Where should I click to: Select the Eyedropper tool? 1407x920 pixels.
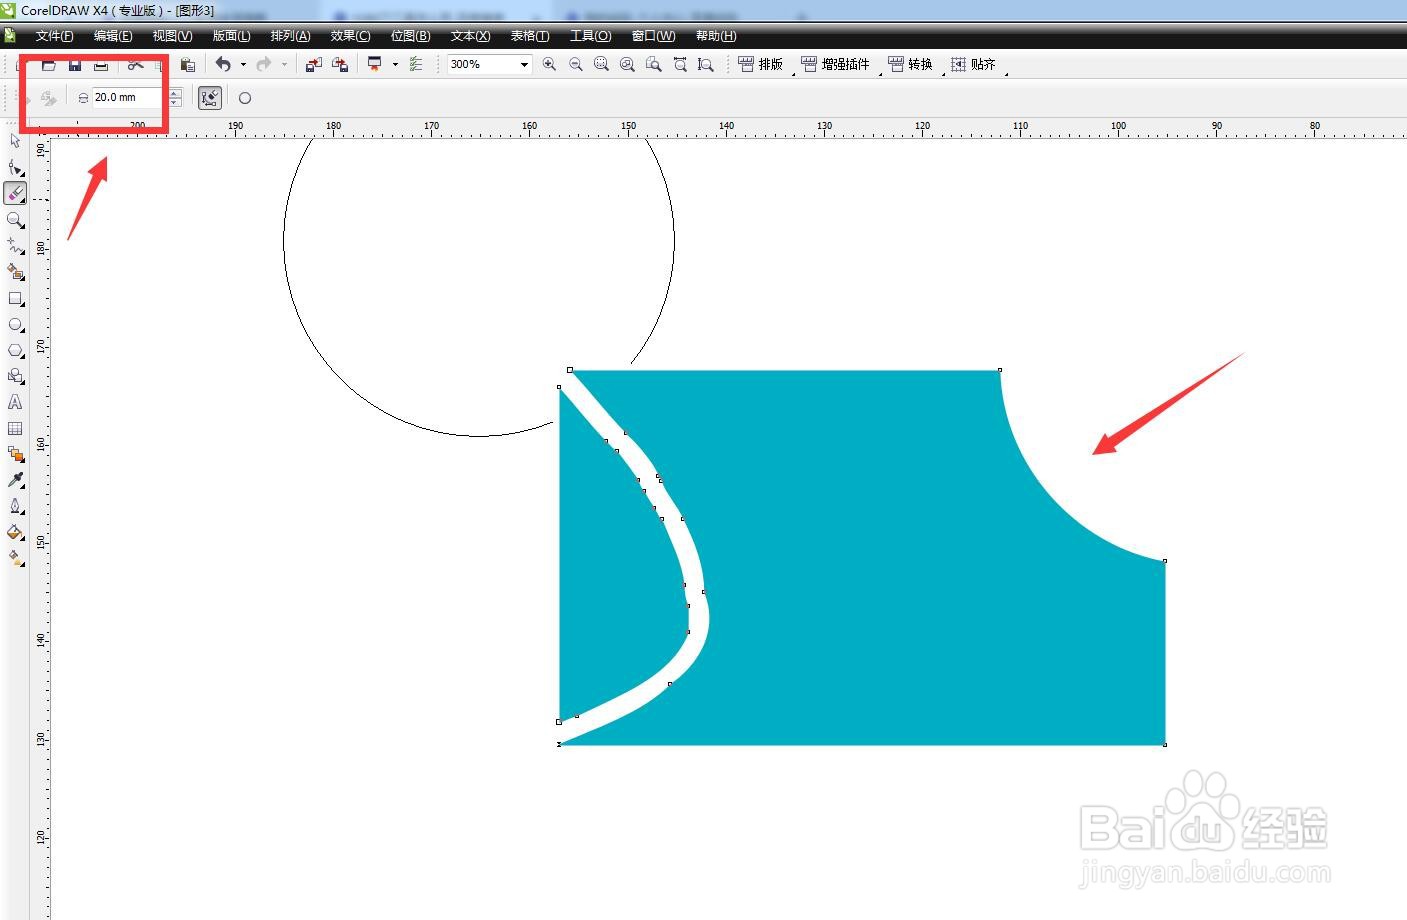tap(15, 480)
